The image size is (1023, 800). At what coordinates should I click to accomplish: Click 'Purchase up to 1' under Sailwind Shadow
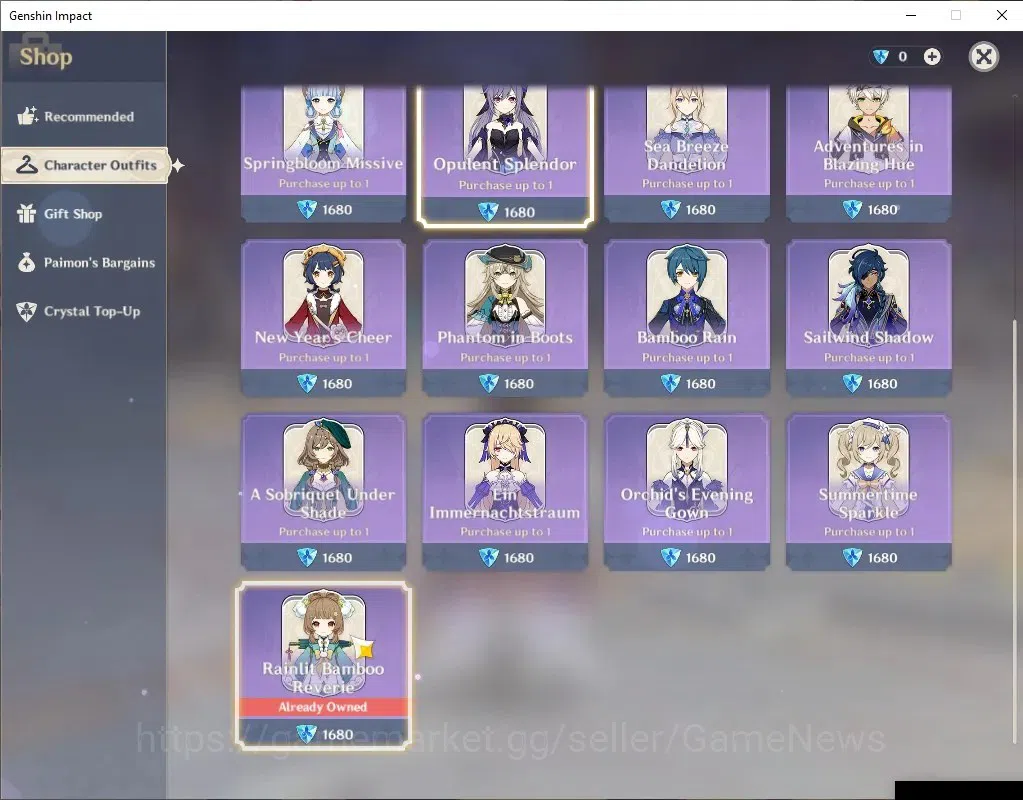[869, 358]
